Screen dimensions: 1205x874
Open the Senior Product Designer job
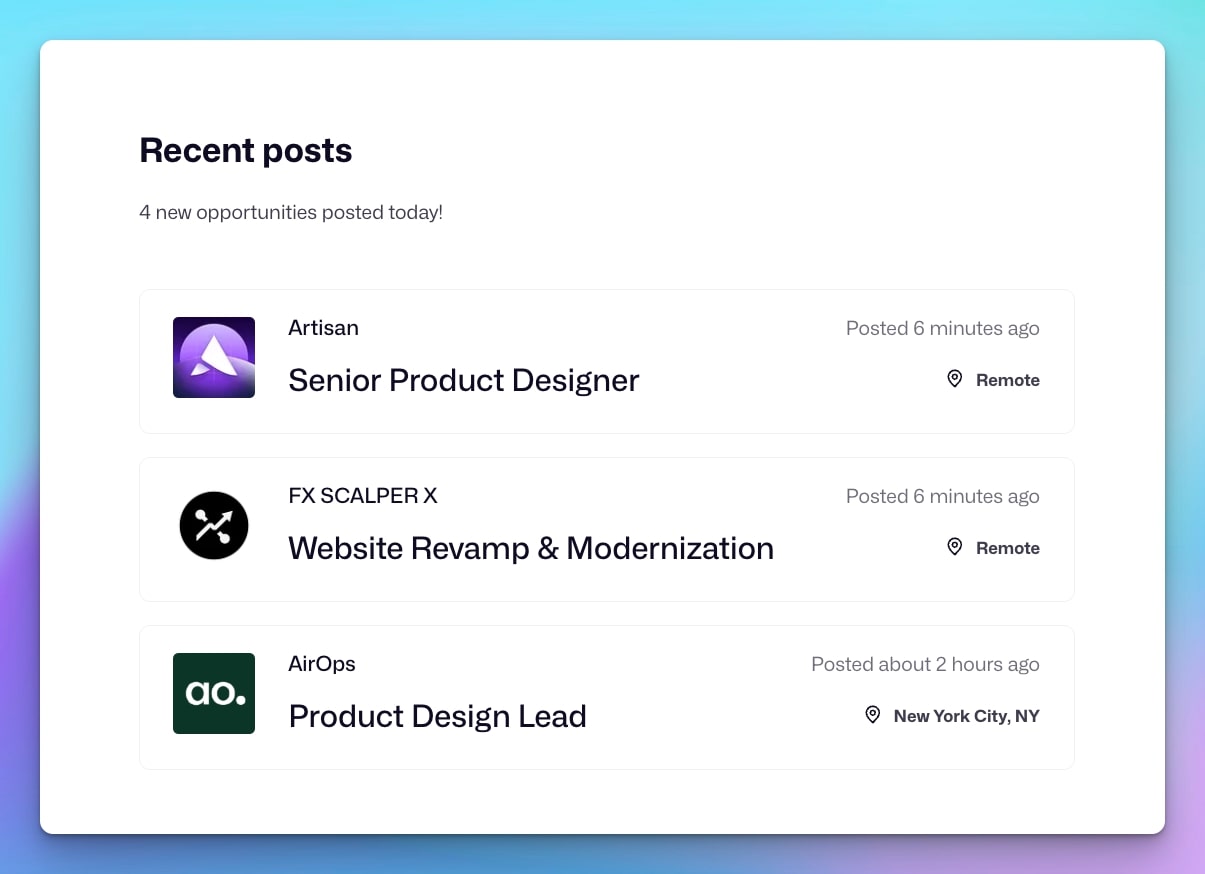point(463,380)
